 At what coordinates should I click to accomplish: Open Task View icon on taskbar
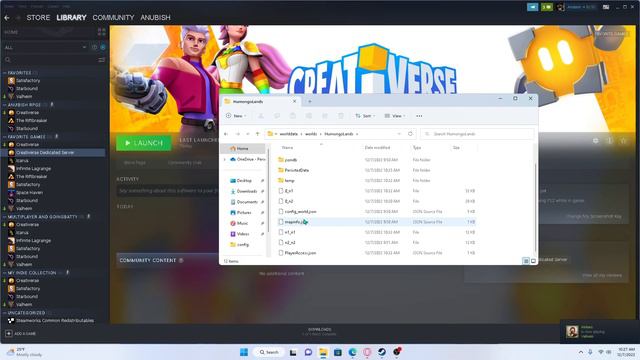[x=293, y=352]
